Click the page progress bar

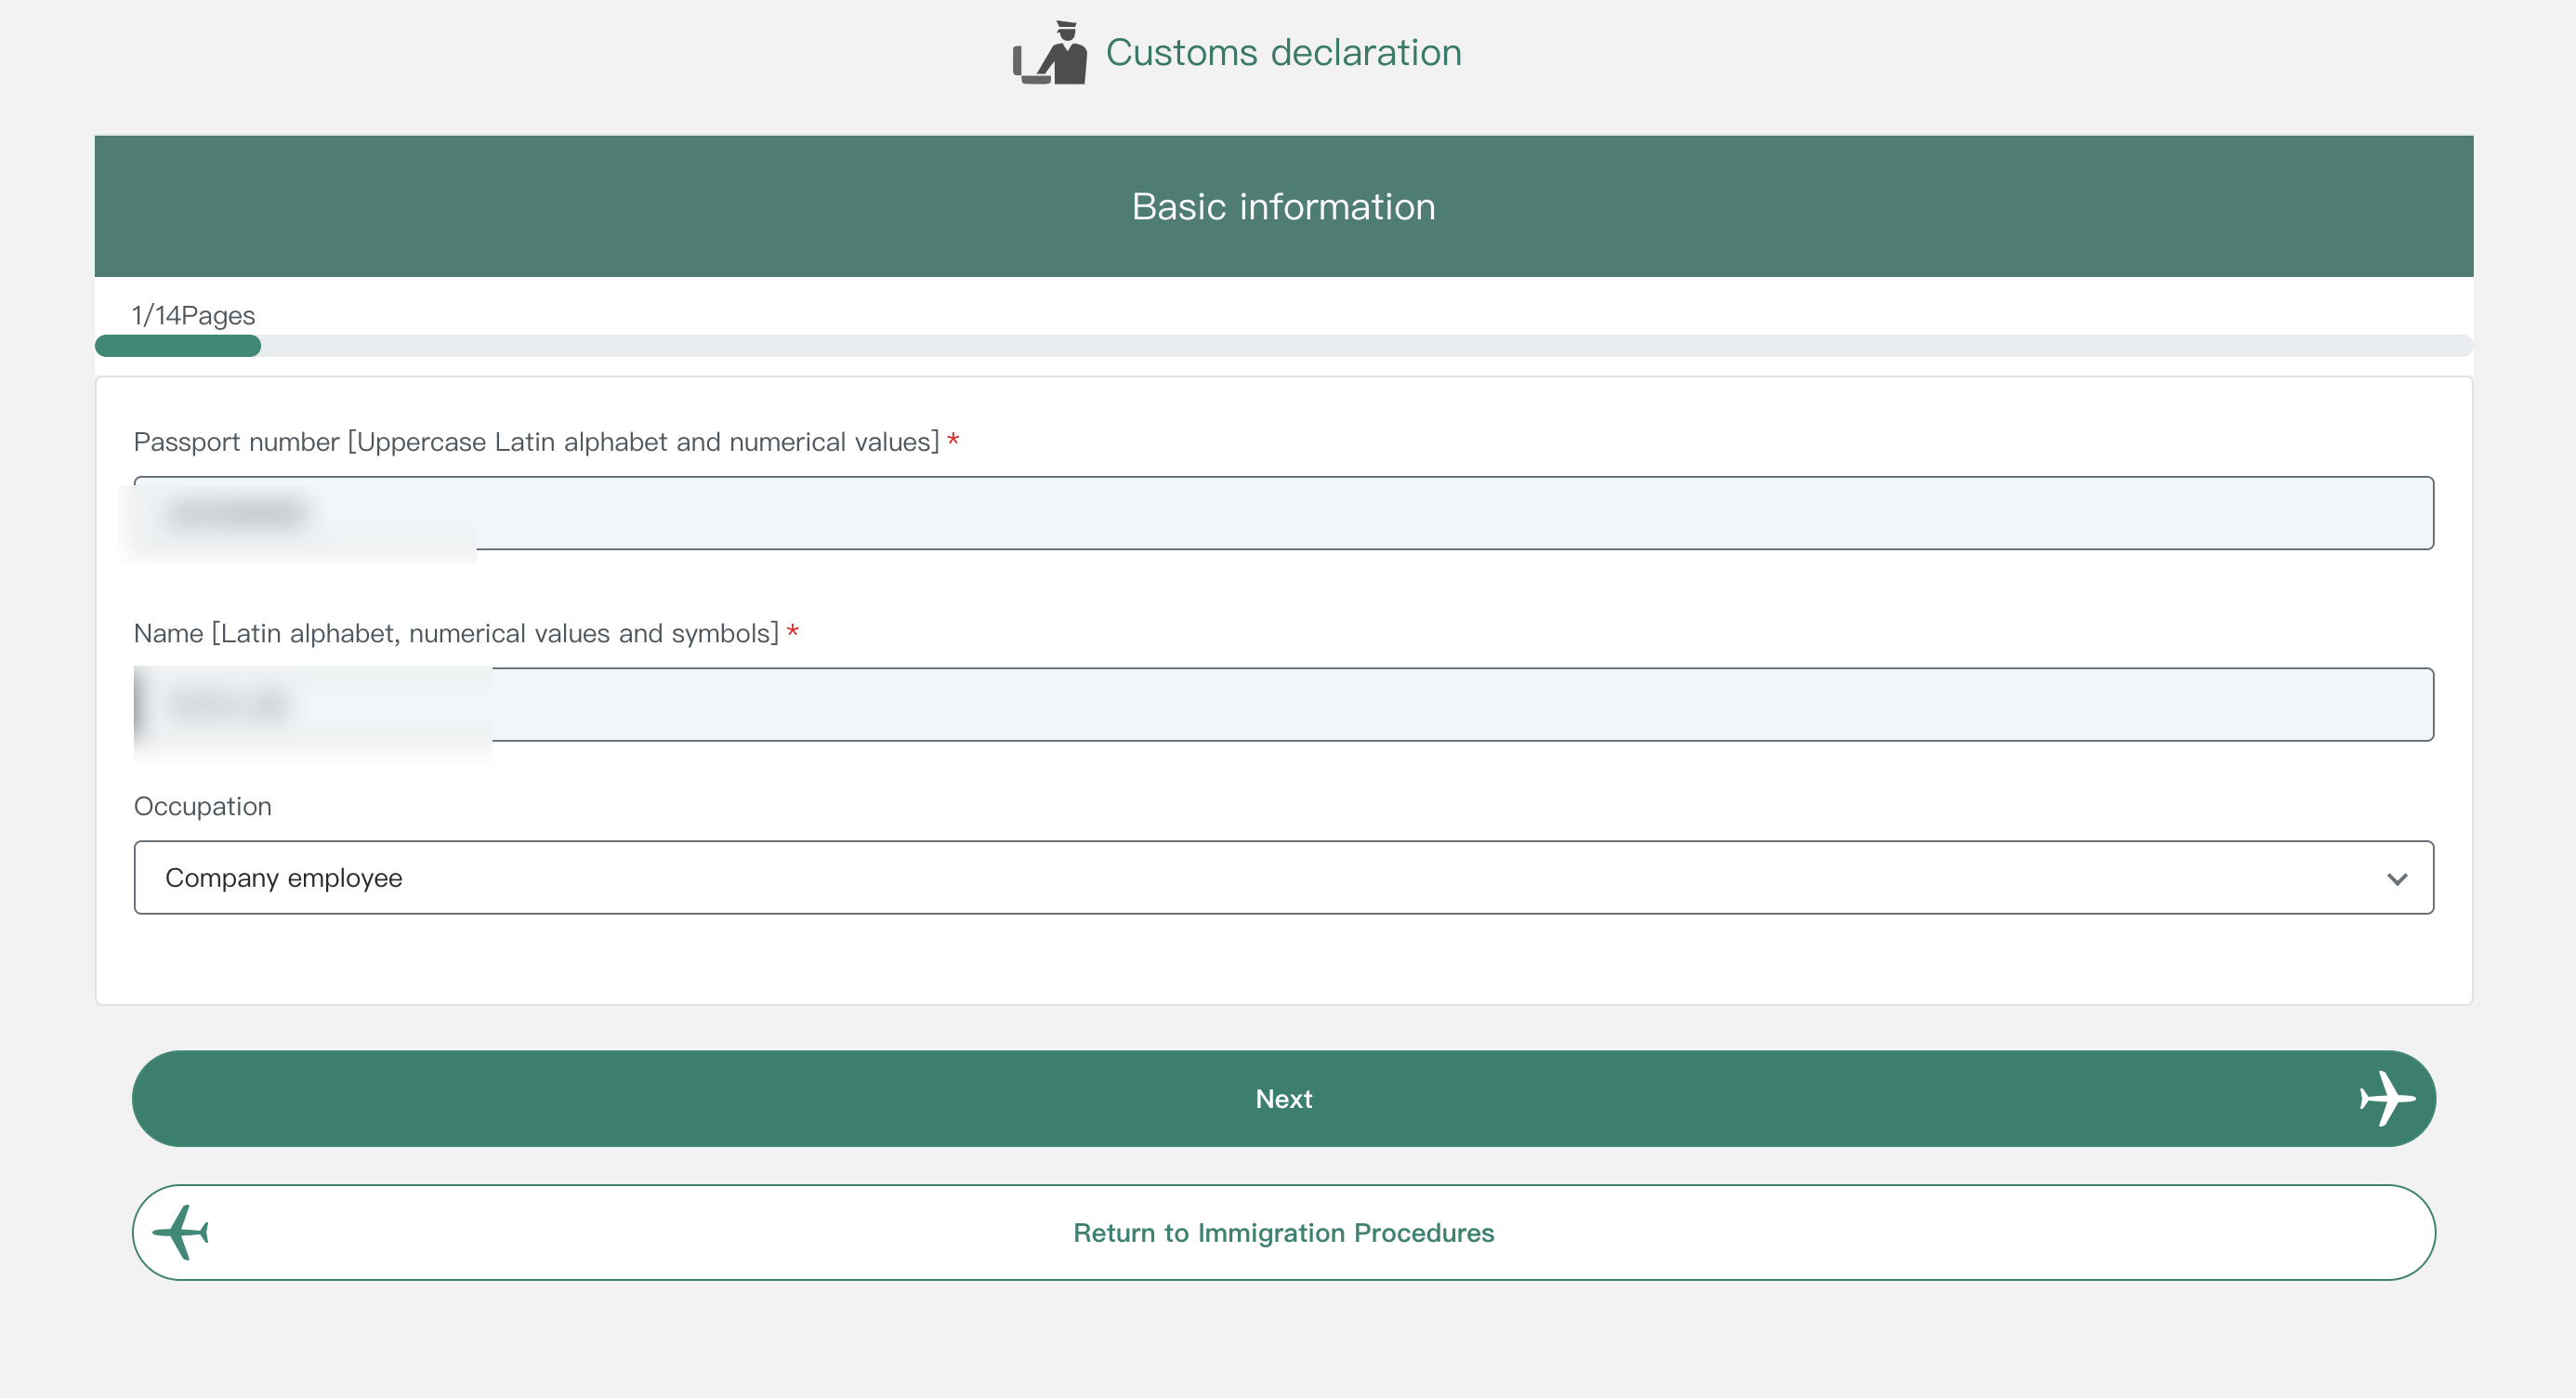coord(1283,346)
